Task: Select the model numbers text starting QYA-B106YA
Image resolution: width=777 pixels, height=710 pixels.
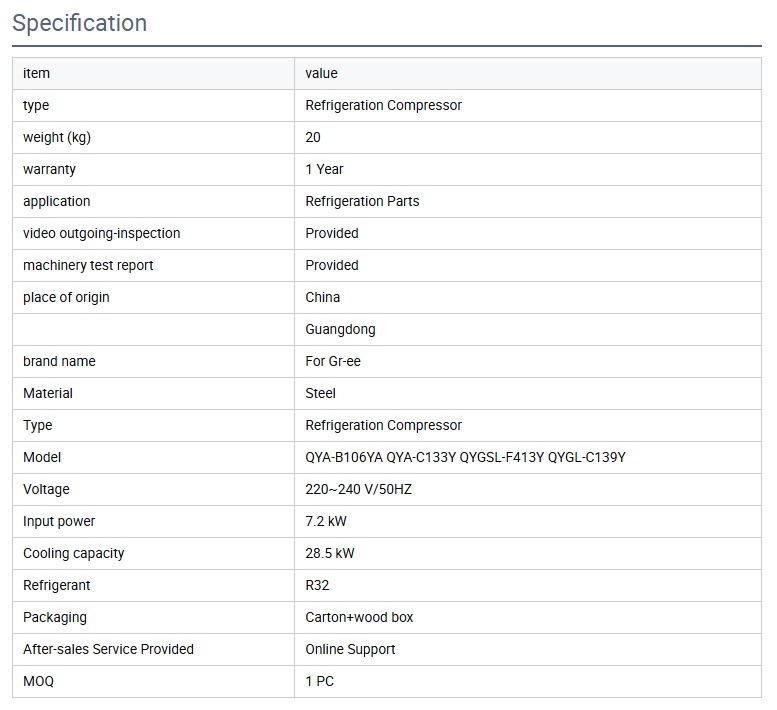Action: tap(465, 457)
